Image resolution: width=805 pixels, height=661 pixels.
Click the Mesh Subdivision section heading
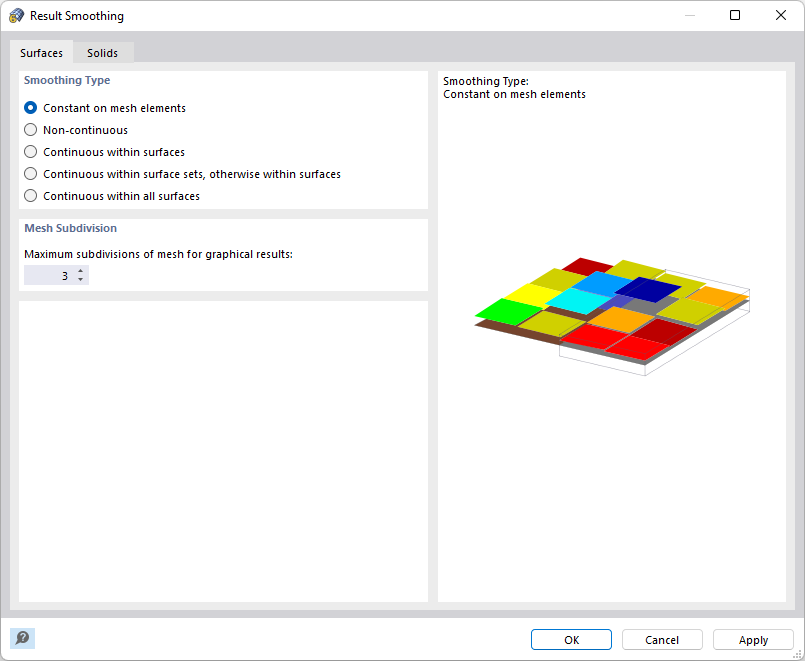(x=71, y=228)
